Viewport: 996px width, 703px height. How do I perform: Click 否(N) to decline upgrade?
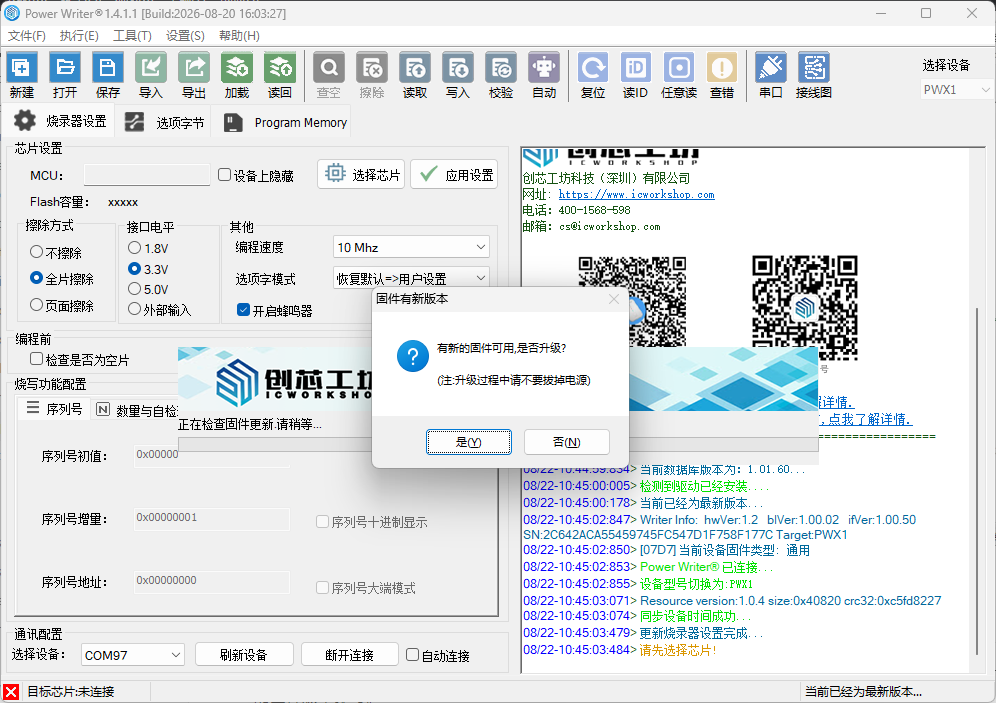567,442
